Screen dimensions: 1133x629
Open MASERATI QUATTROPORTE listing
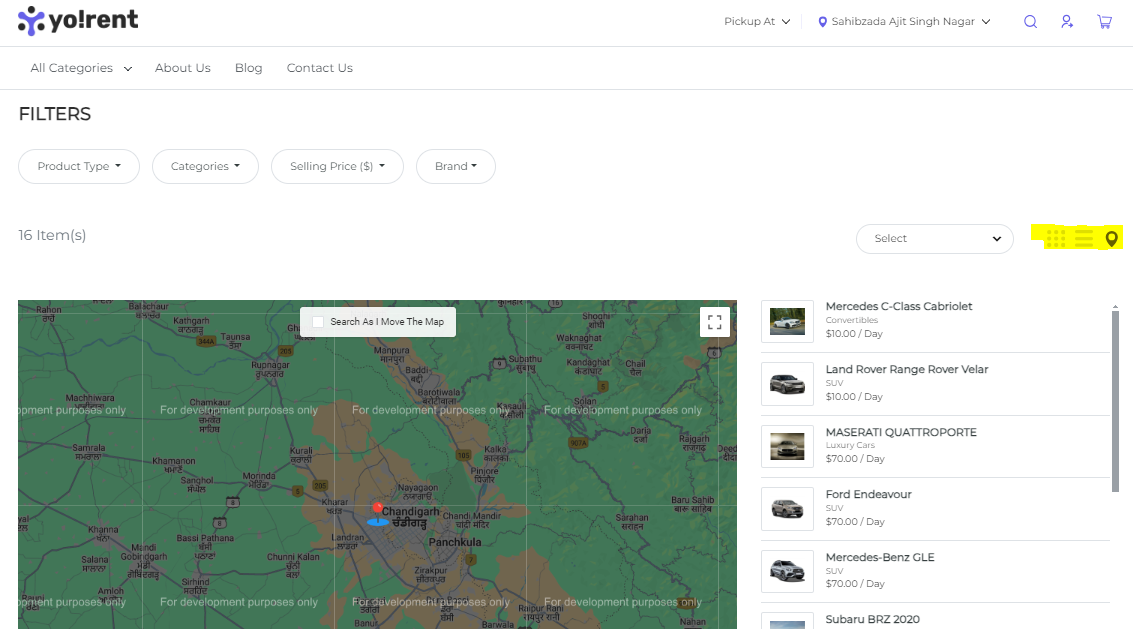pos(901,432)
